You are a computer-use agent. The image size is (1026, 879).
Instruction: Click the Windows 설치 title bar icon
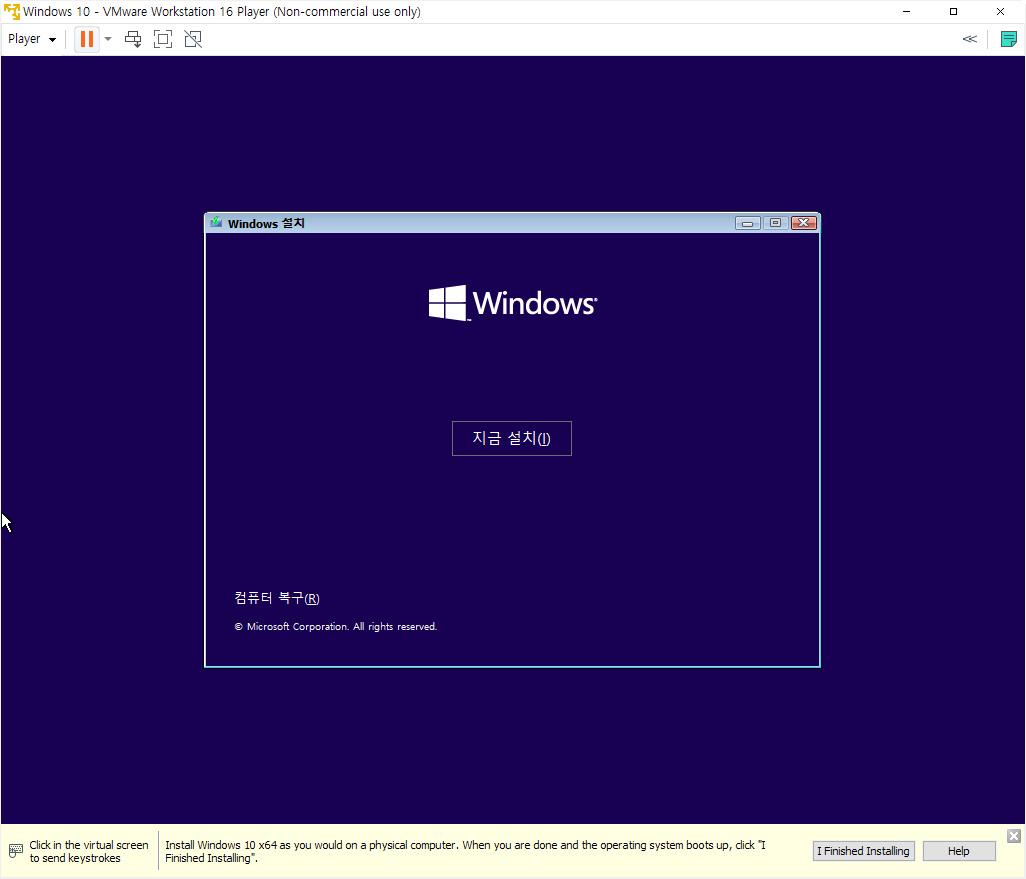tap(216, 223)
